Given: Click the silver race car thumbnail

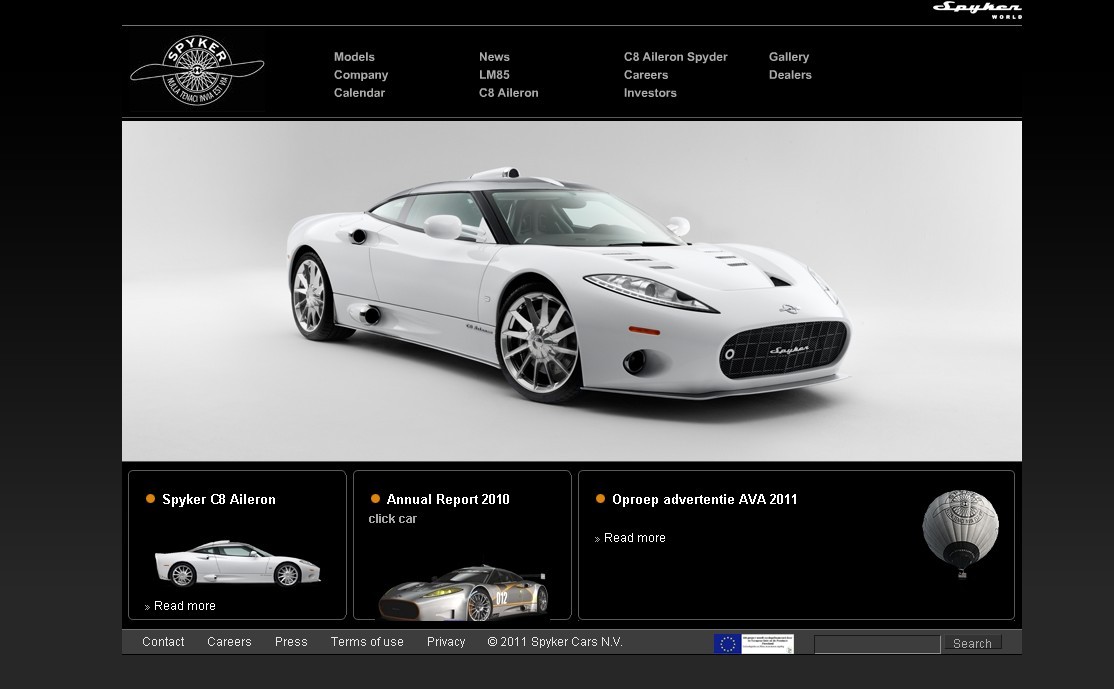Looking at the screenshot, I should [462, 592].
